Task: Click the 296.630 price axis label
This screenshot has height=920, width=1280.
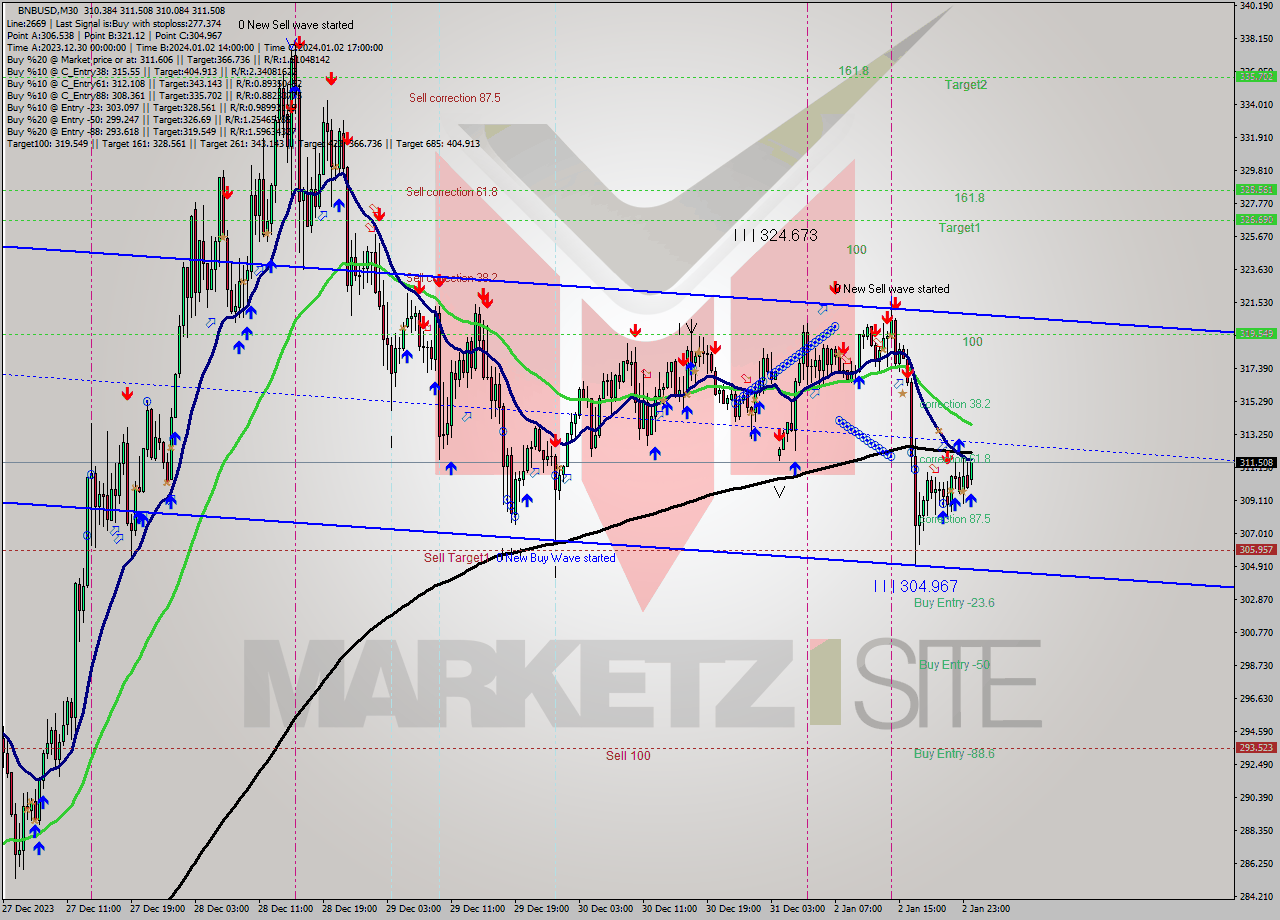Action: point(1256,699)
